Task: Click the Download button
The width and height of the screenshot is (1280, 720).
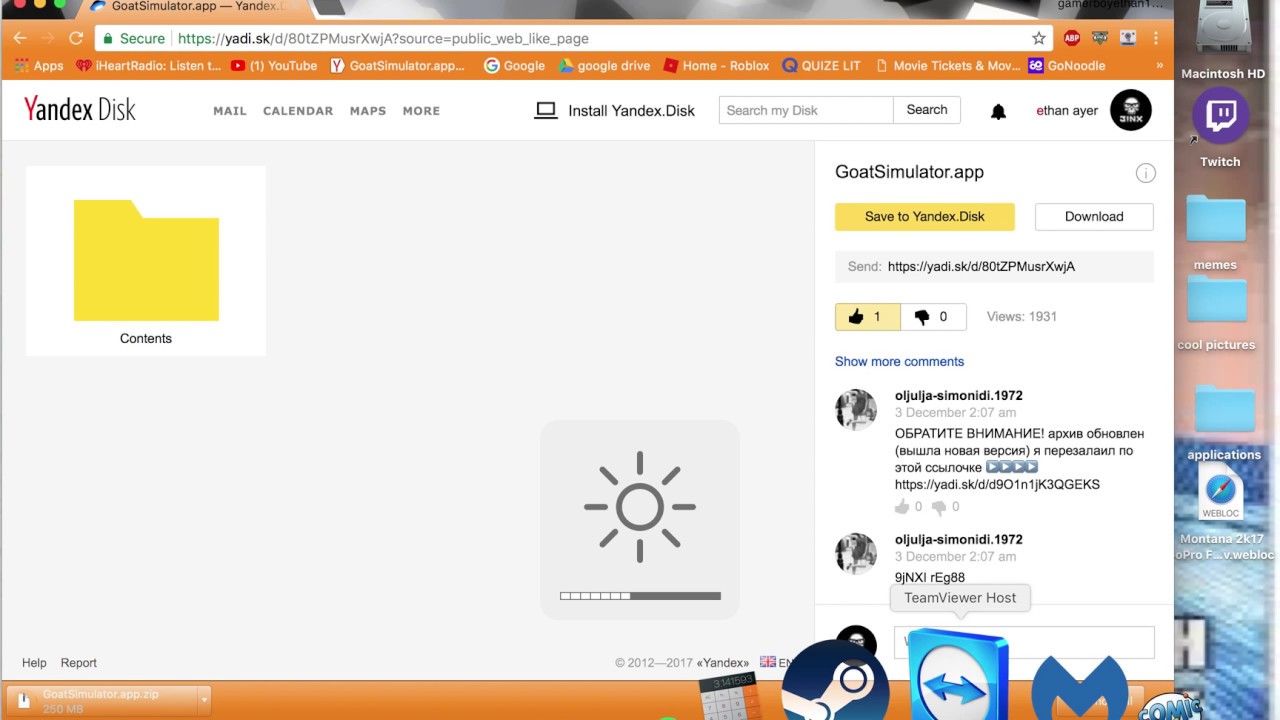Action: pos(1094,216)
